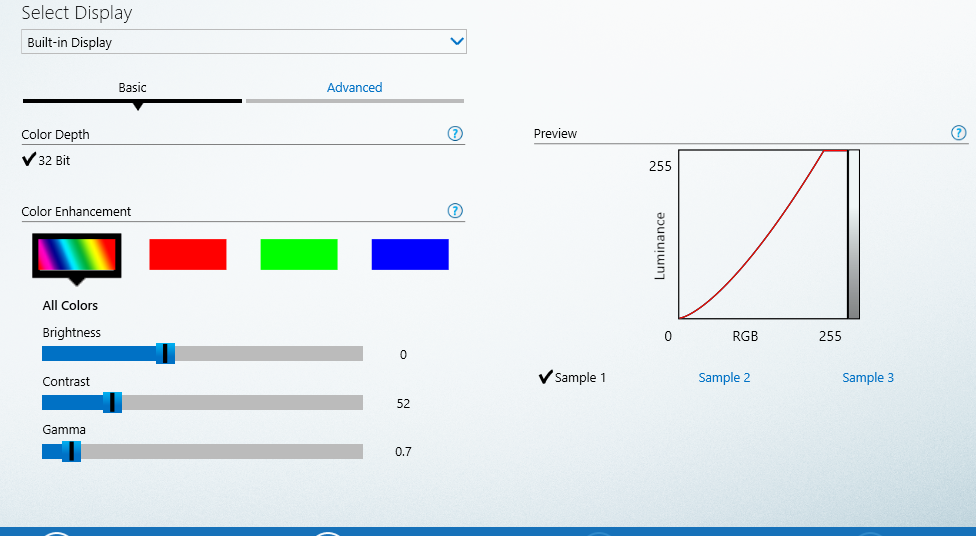Select the green color channel swatch
The height and width of the screenshot is (536, 976).
pos(299,255)
